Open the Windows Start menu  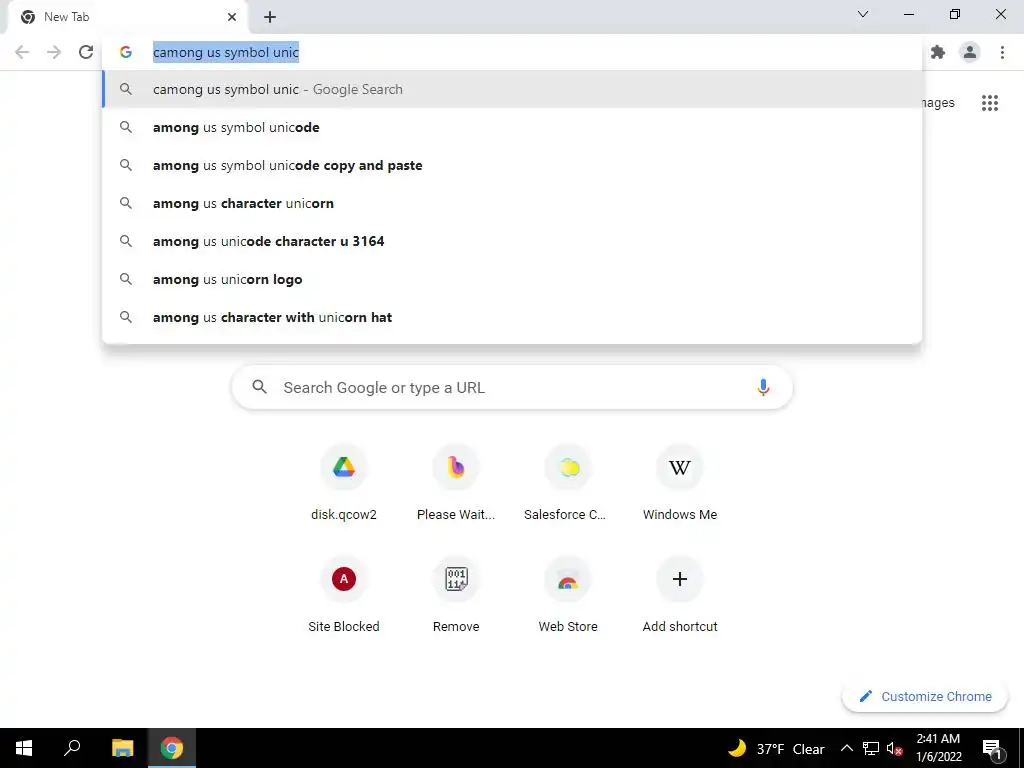tap(24, 748)
